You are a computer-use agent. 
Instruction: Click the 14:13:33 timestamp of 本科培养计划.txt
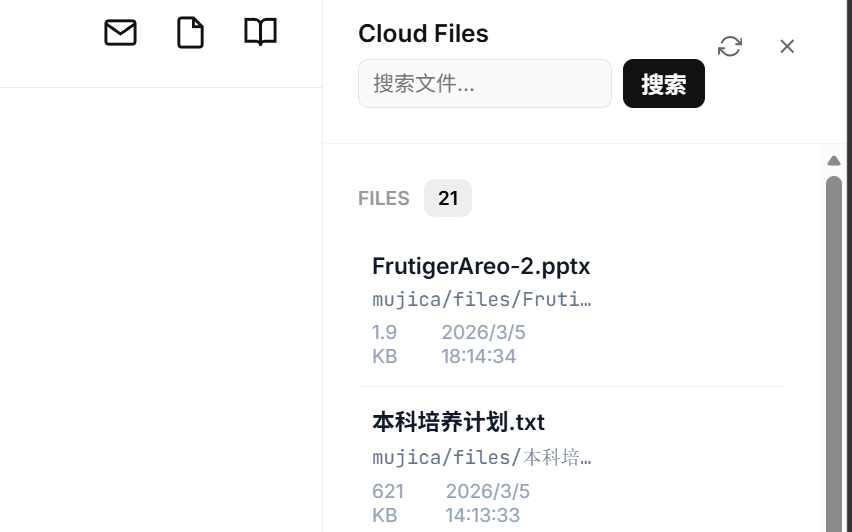pyautogui.click(x=483, y=515)
